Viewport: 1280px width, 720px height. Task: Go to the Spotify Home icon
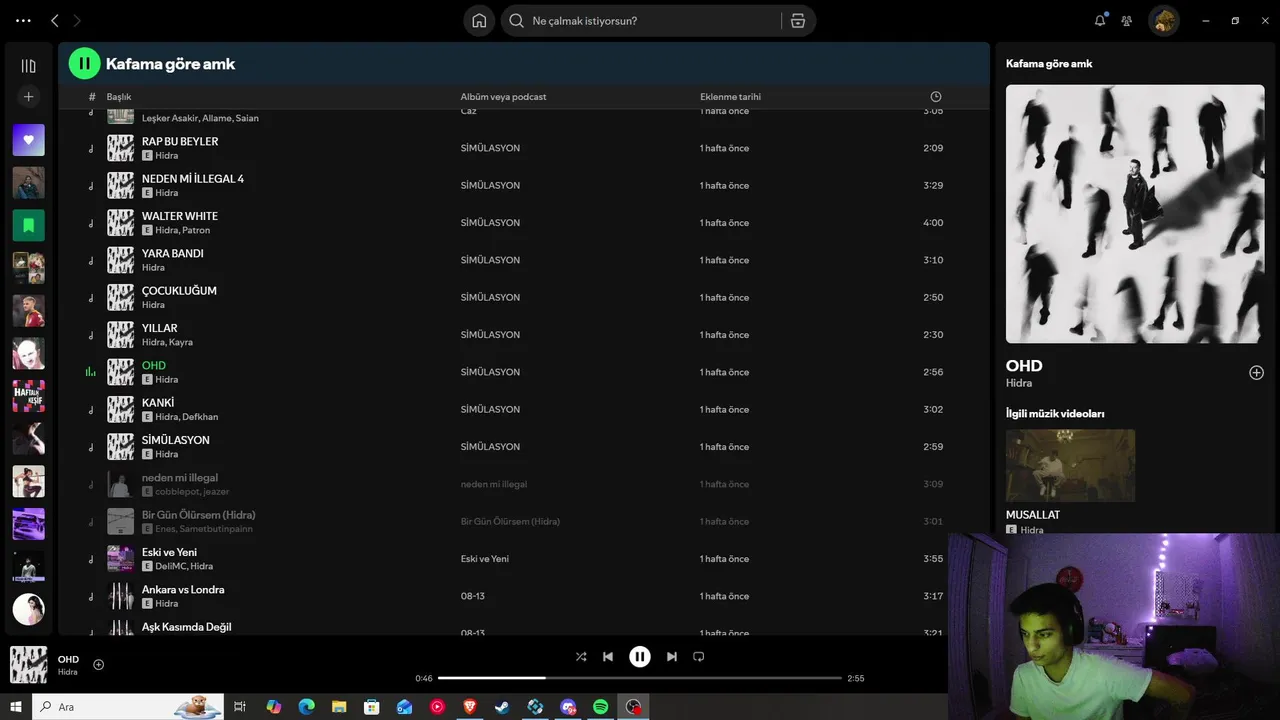[x=479, y=21]
